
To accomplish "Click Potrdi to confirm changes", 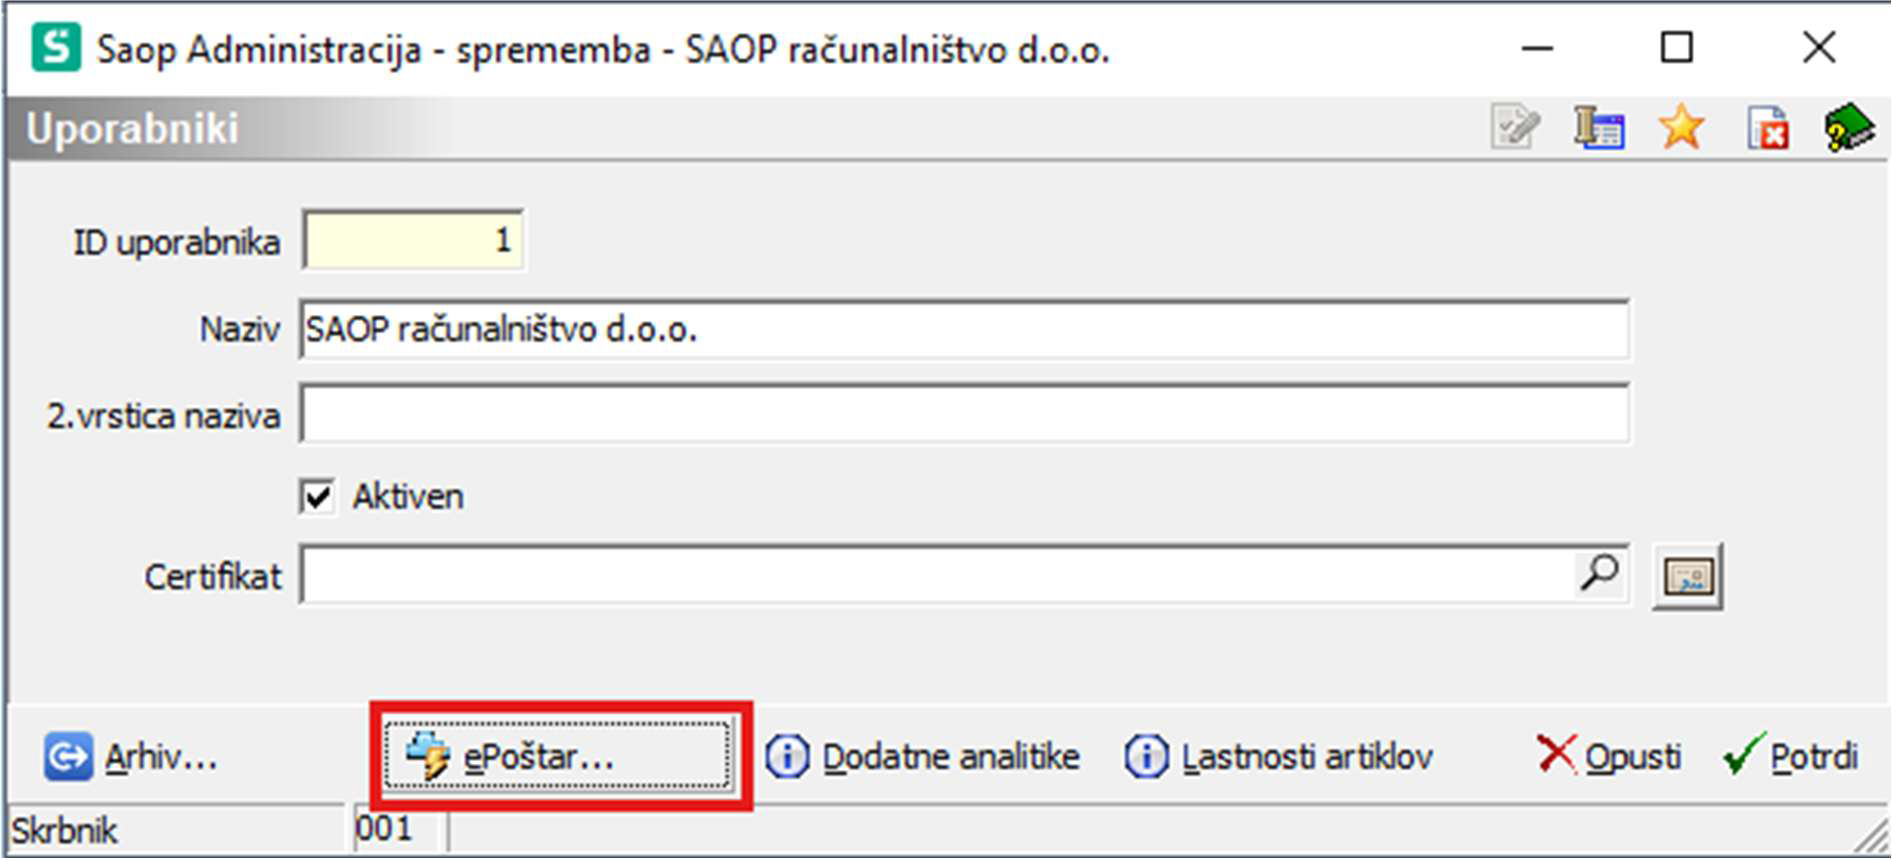I will [1791, 756].
